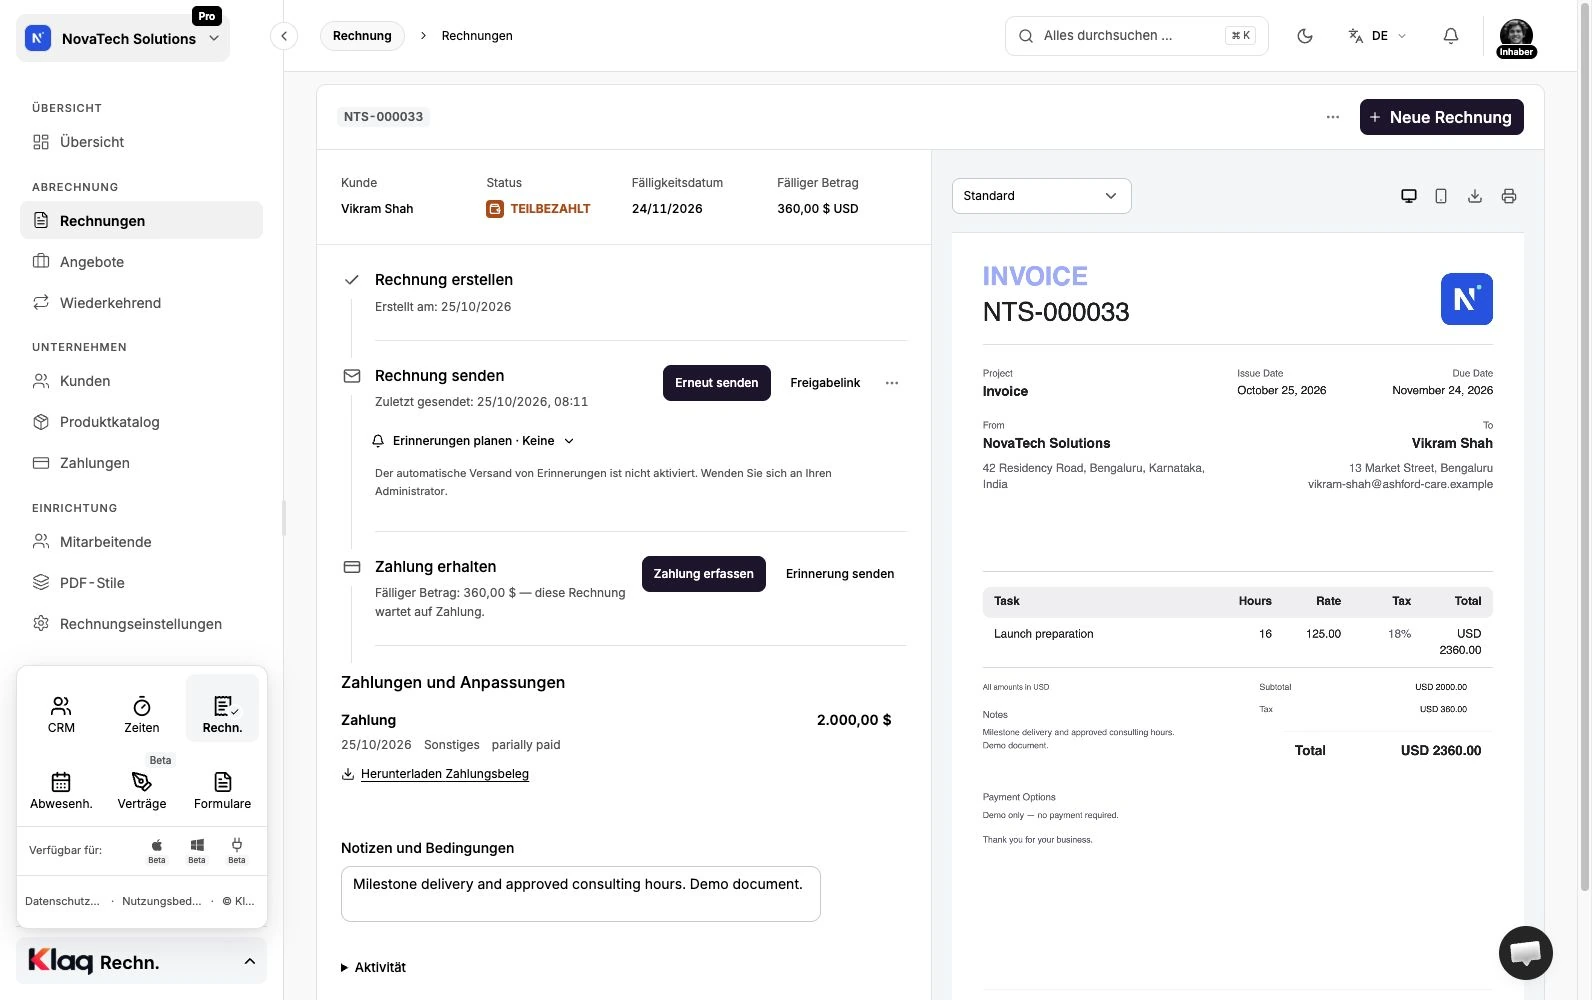The image size is (1592, 1000).
Task: Click Zahlung erfassen button
Action: point(704,574)
